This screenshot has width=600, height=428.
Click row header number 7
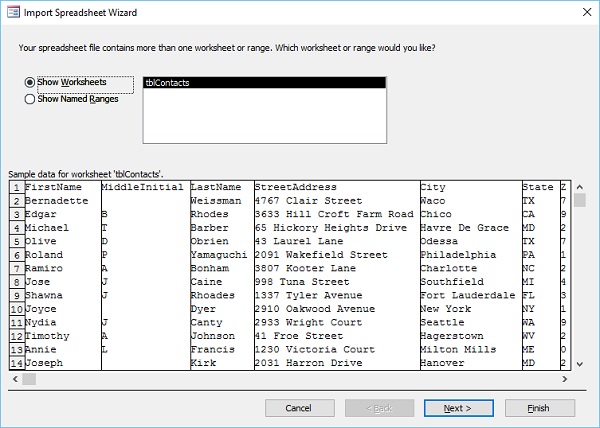pos(16,269)
